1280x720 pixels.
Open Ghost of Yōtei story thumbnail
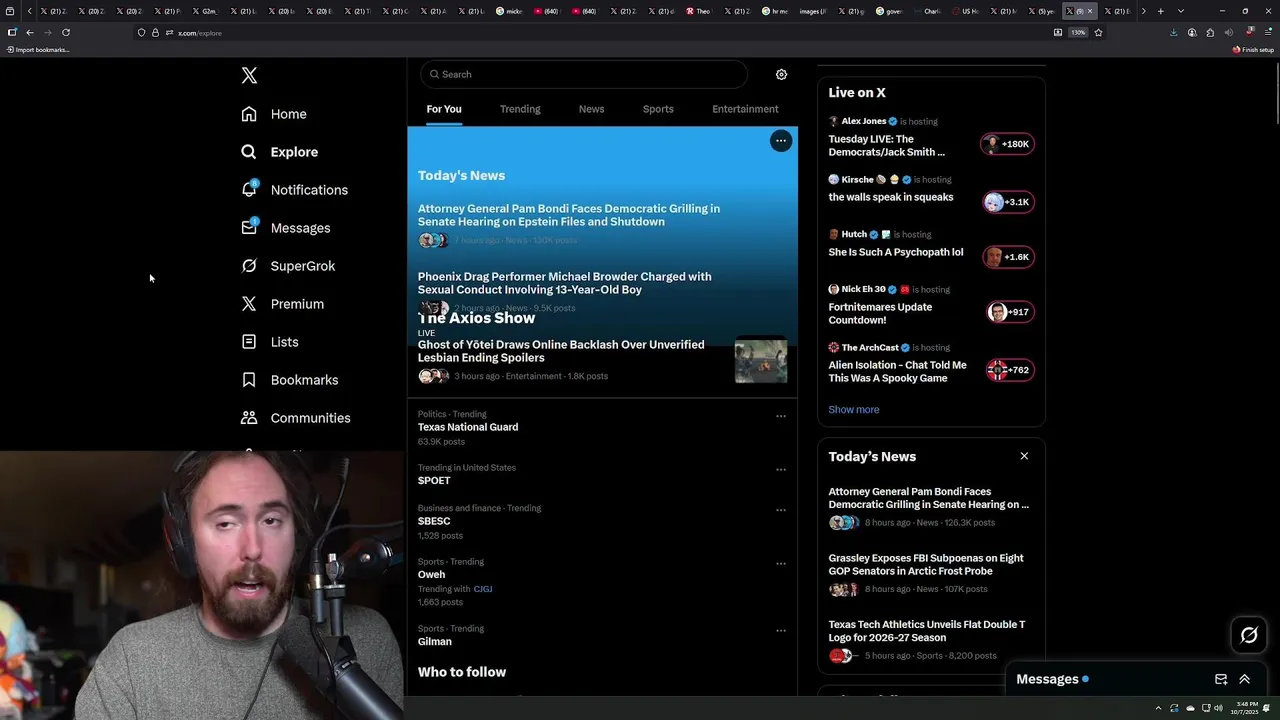pyautogui.click(x=761, y=360)
